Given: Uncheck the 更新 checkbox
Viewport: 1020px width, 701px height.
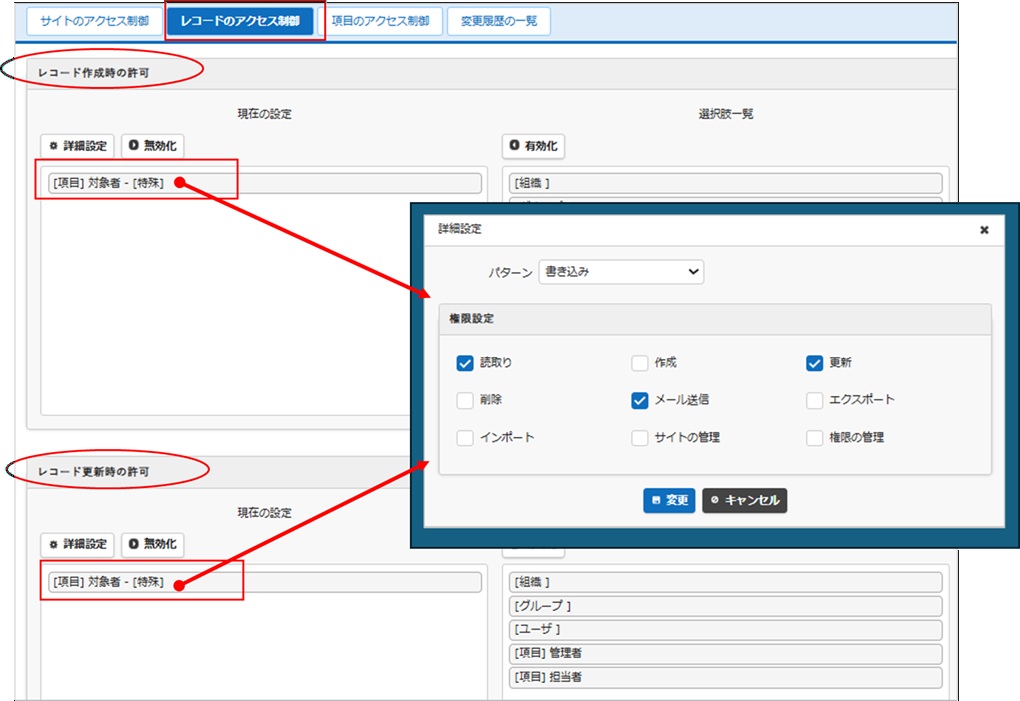Looking at the screenshot, I should [x=814, y=363].
